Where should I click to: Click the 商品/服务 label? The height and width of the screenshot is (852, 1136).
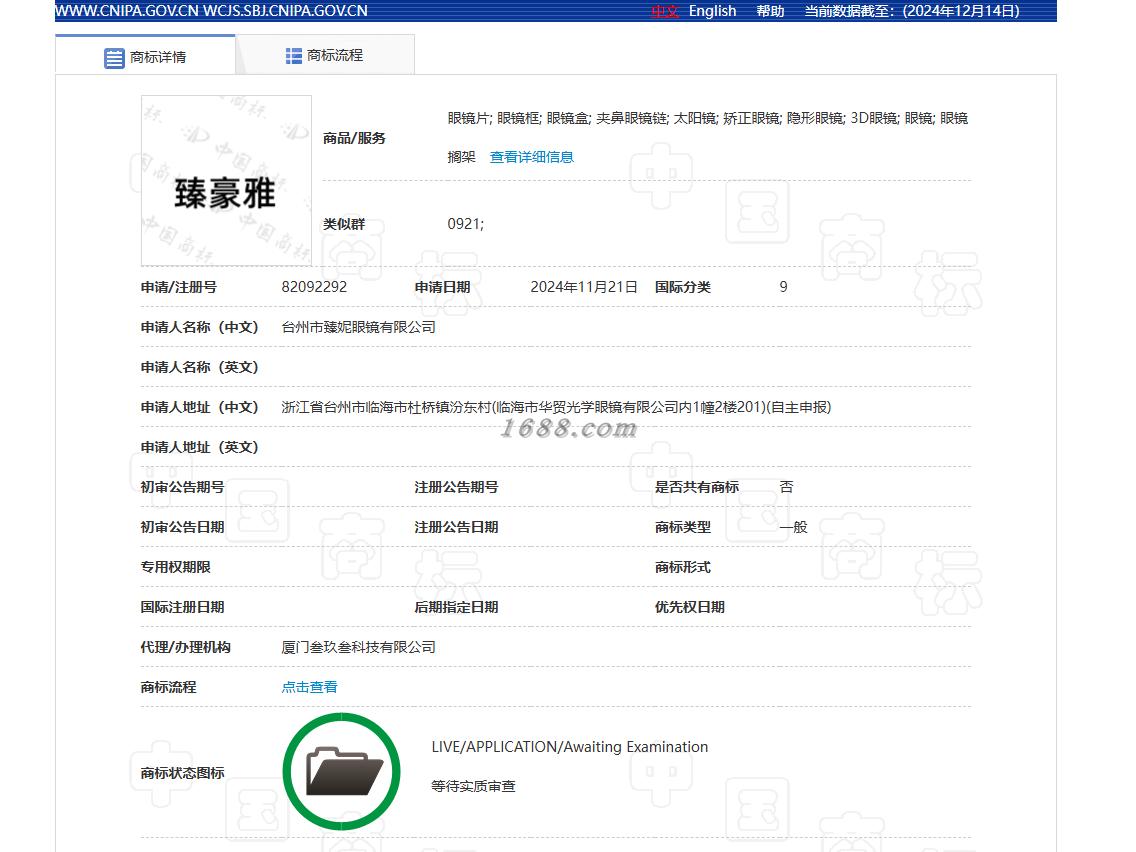coord(354,138)
